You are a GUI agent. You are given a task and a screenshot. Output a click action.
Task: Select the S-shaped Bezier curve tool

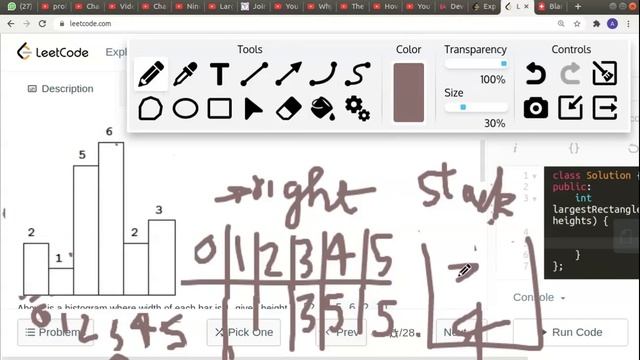point(358,74)
